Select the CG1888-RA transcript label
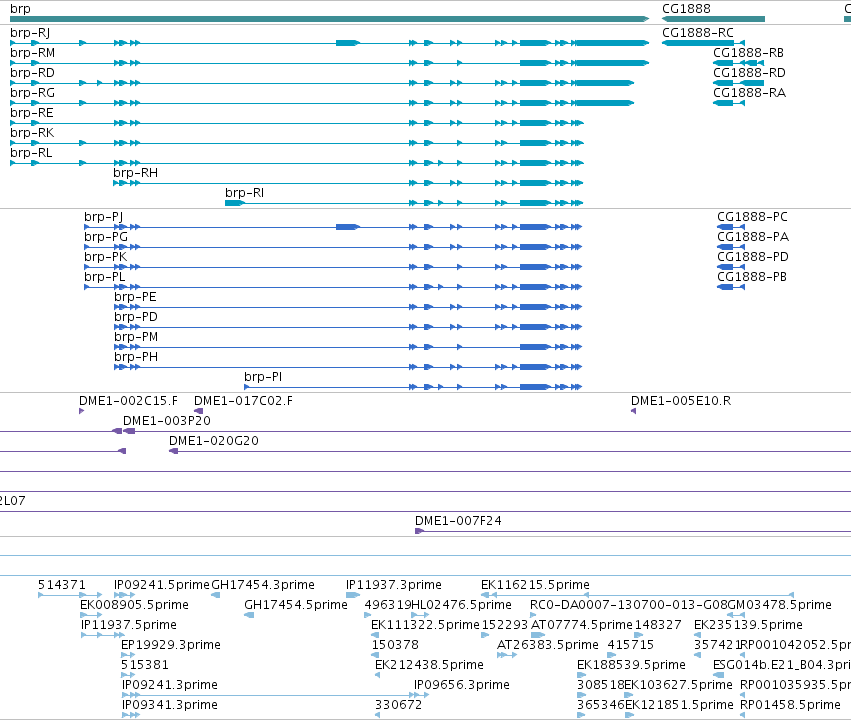The width and height of the screenshot is (851, 720). coord(750,93)
